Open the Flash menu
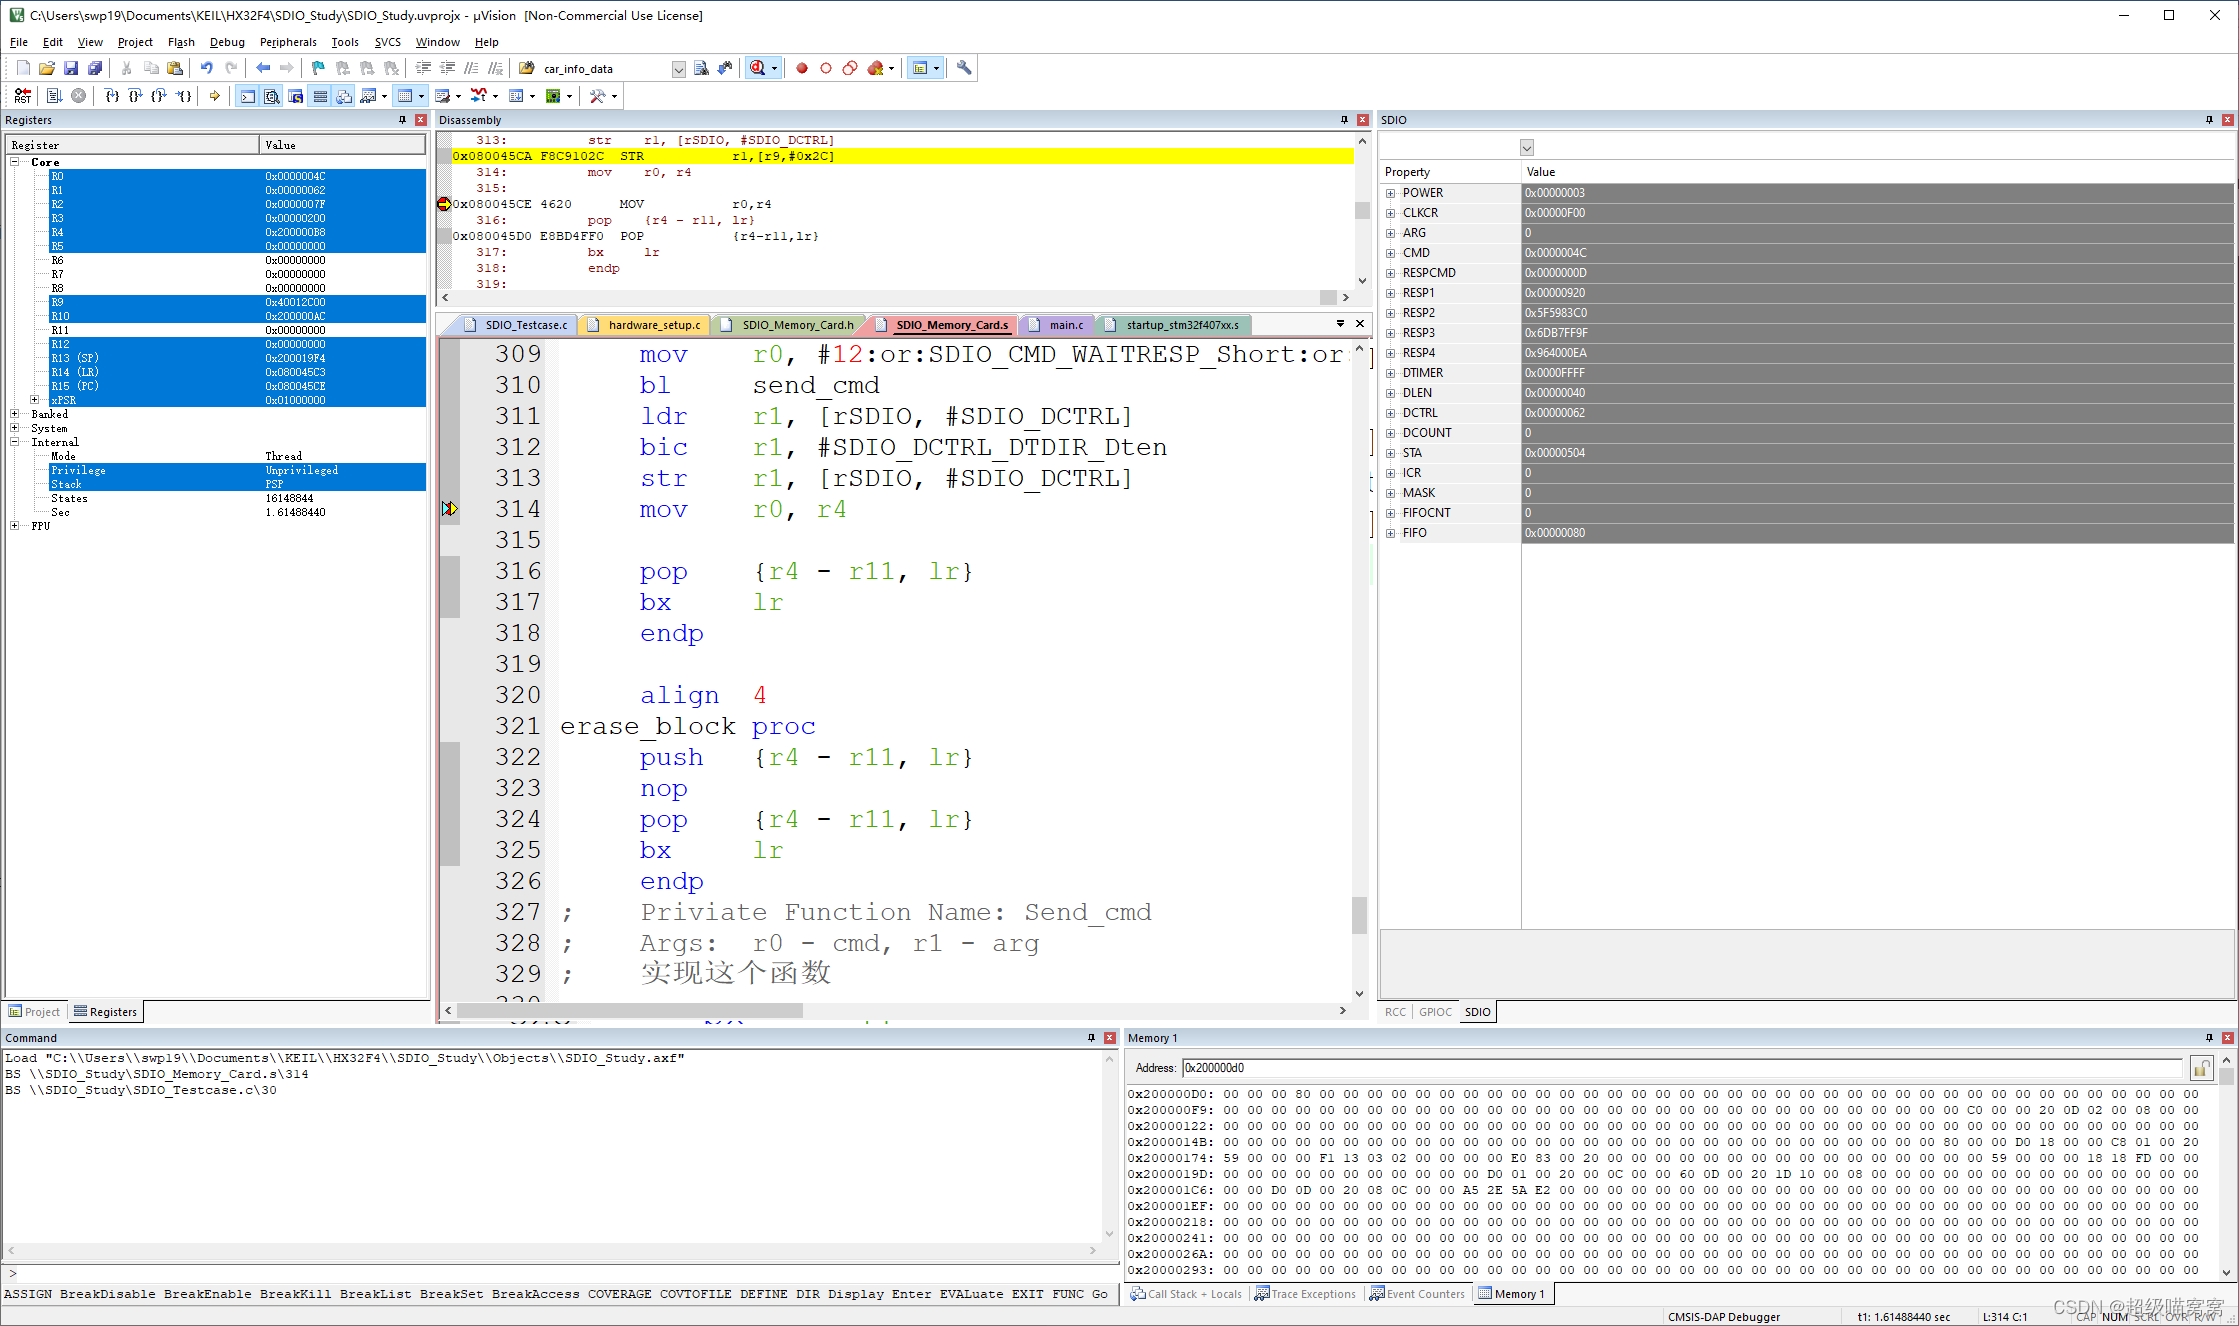 (181, 42)
